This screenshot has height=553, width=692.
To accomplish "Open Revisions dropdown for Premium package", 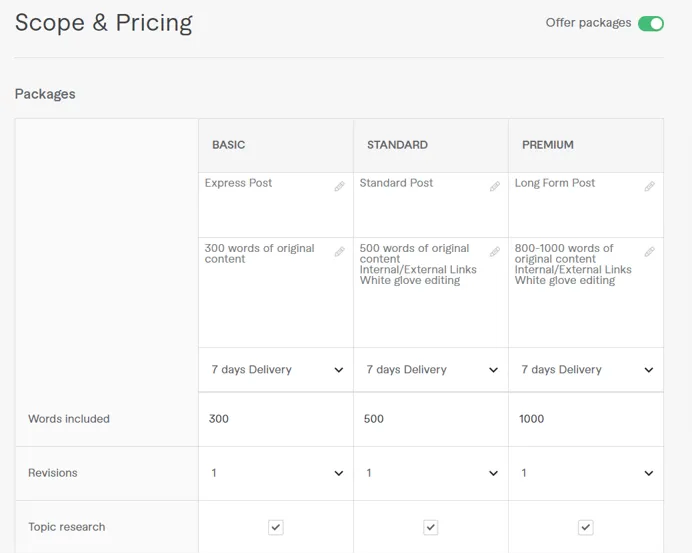I will click(586, 473).
